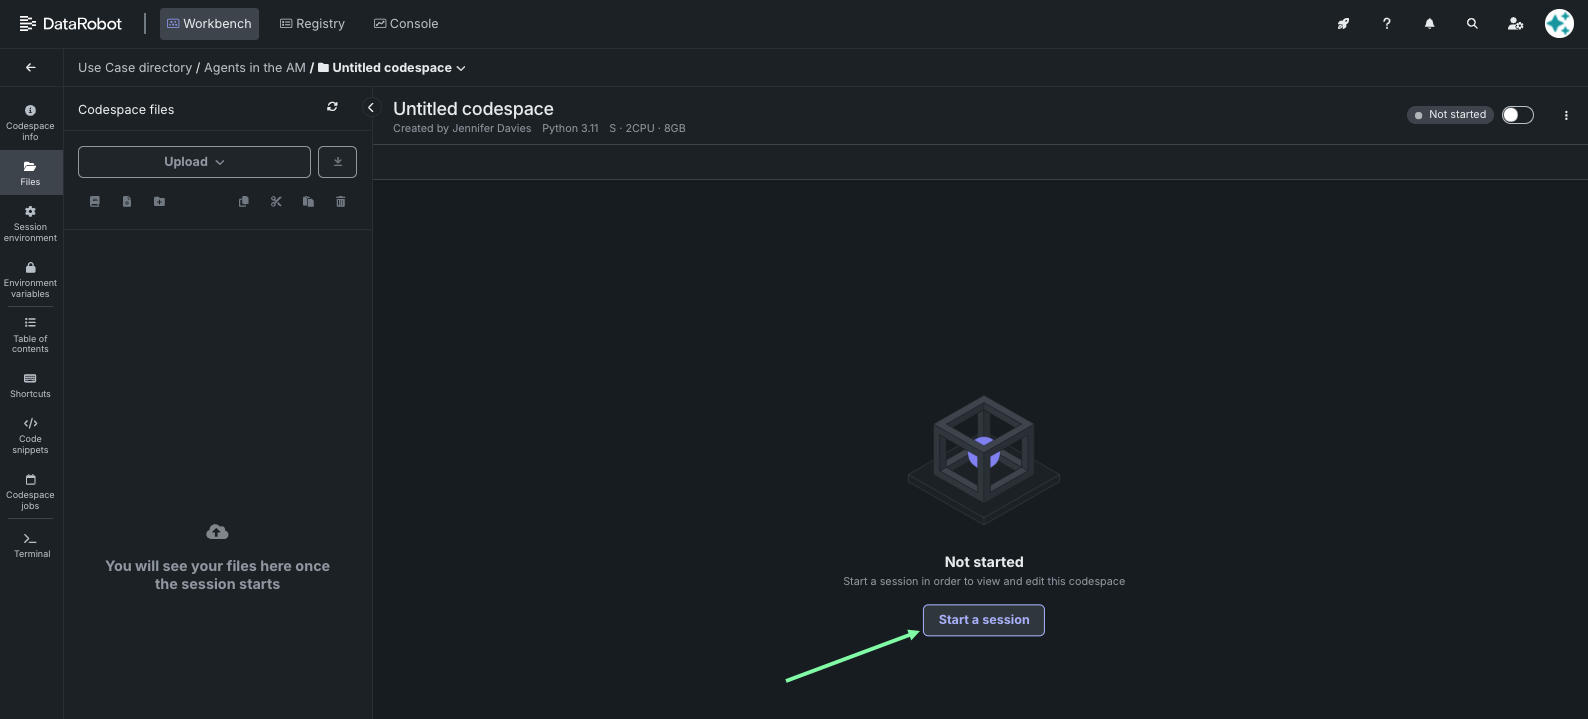Click the create new folder icon

point(159,202)
